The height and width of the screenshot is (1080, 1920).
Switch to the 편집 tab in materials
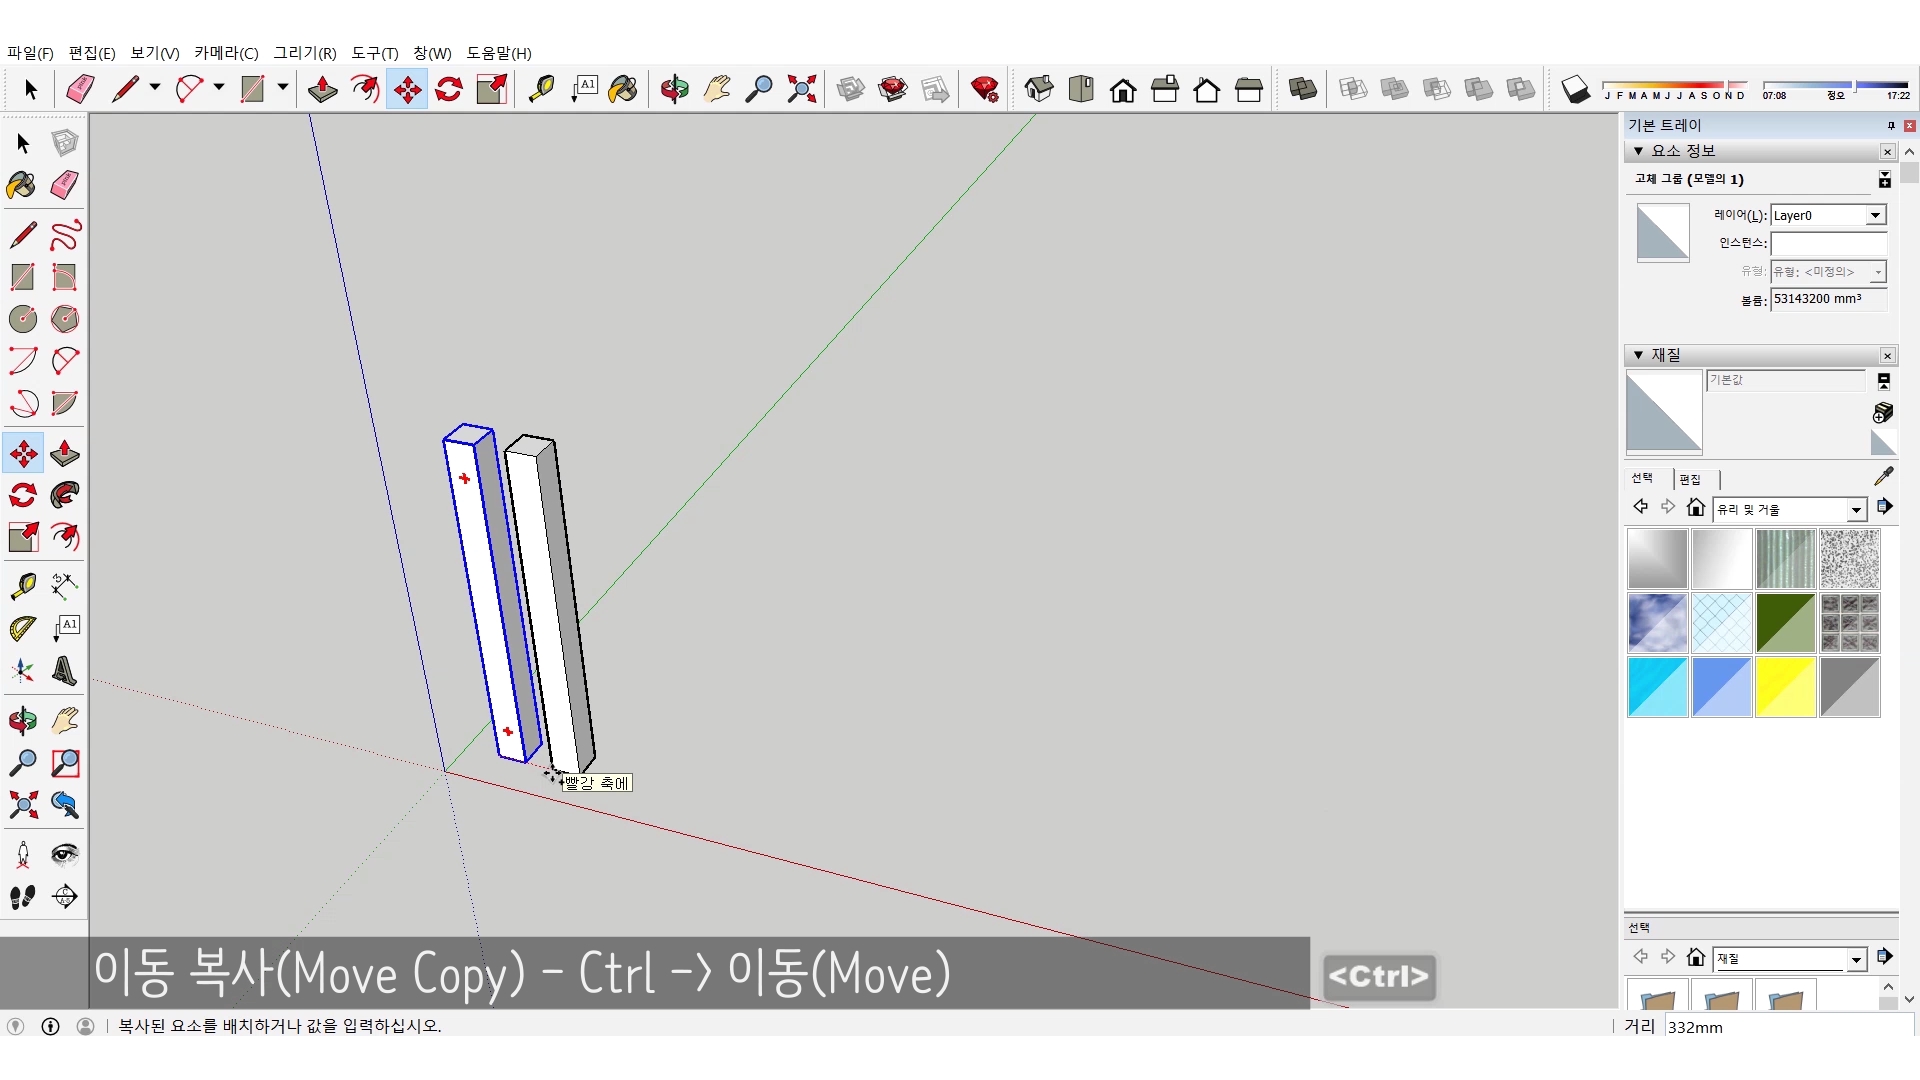(1690, 479)
